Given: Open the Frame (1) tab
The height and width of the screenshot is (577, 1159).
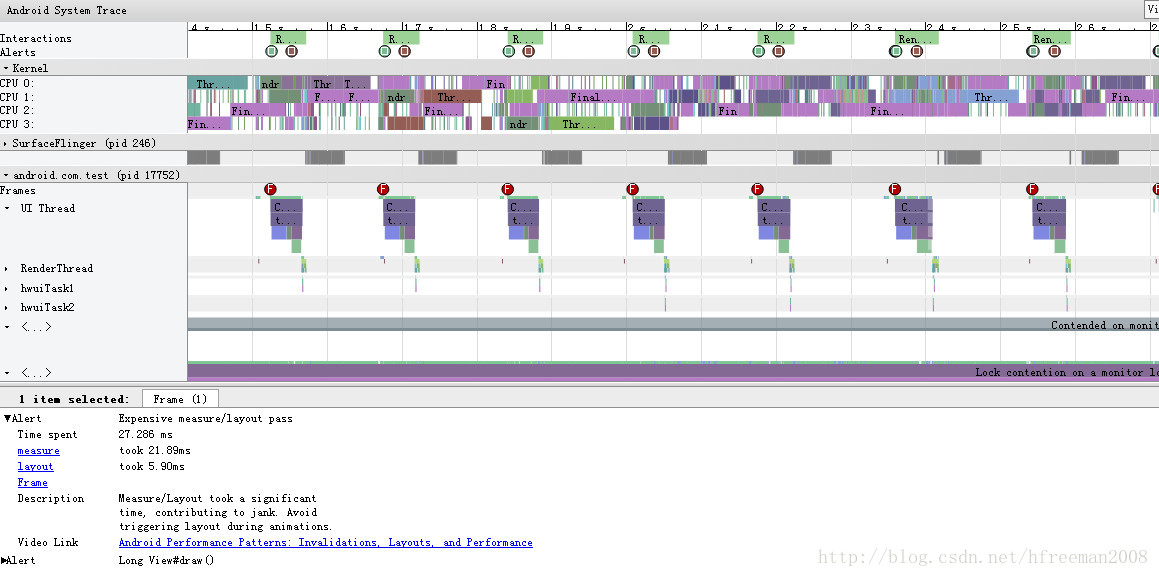Looking at the screenshot, I should point(180,399).
